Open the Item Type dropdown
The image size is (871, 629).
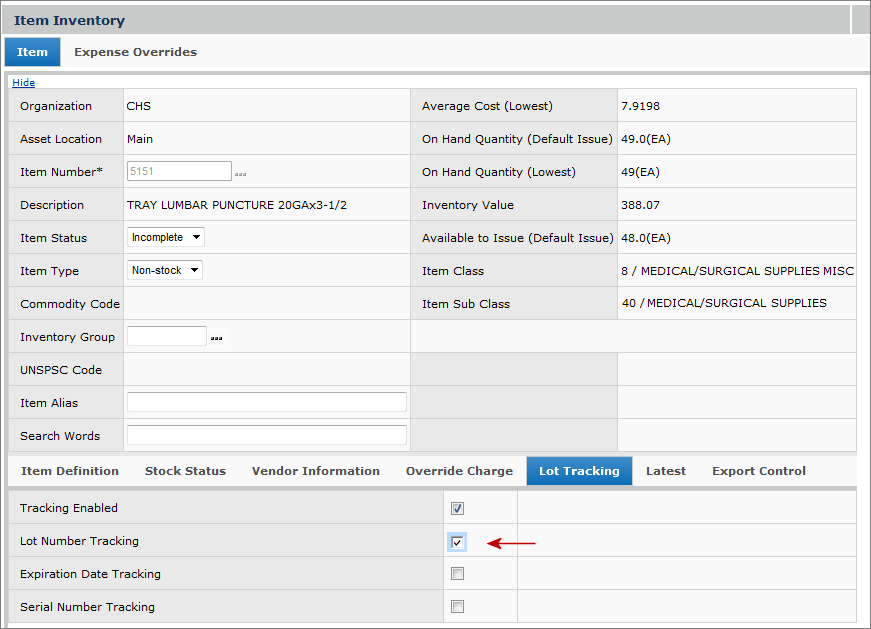165,271
